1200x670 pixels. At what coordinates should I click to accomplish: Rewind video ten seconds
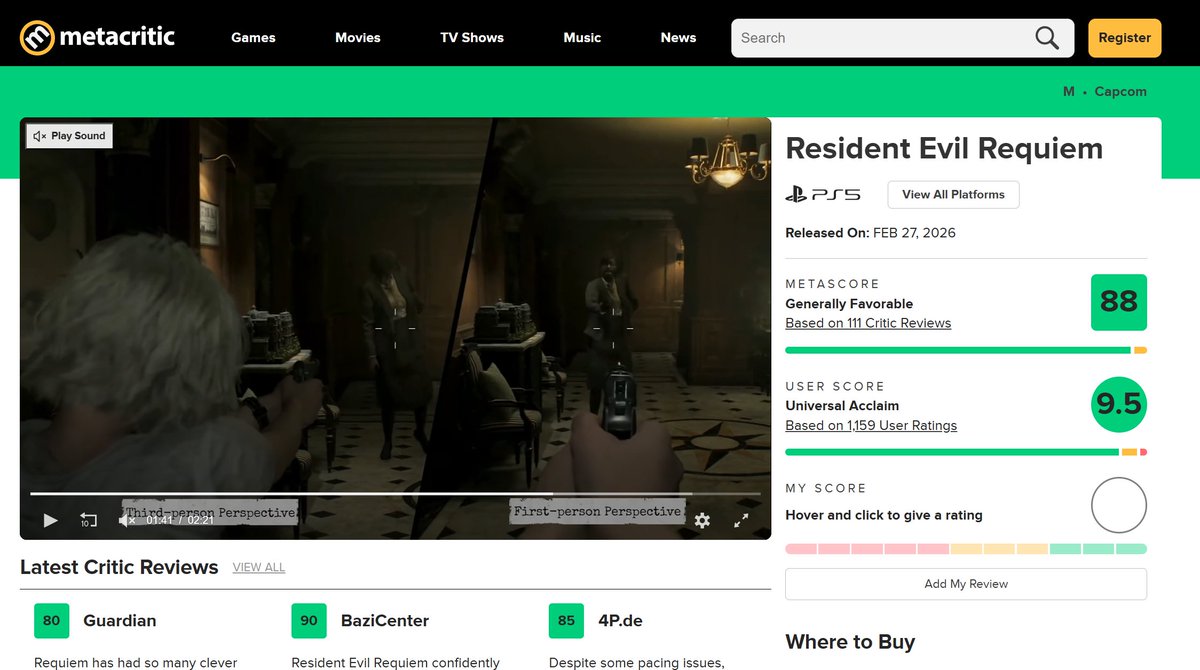[x=88, y=520]
